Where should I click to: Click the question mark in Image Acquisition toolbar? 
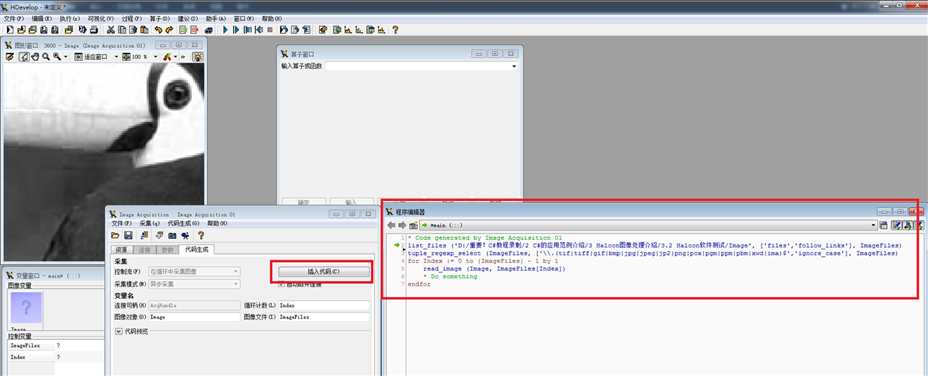point(201,235)
